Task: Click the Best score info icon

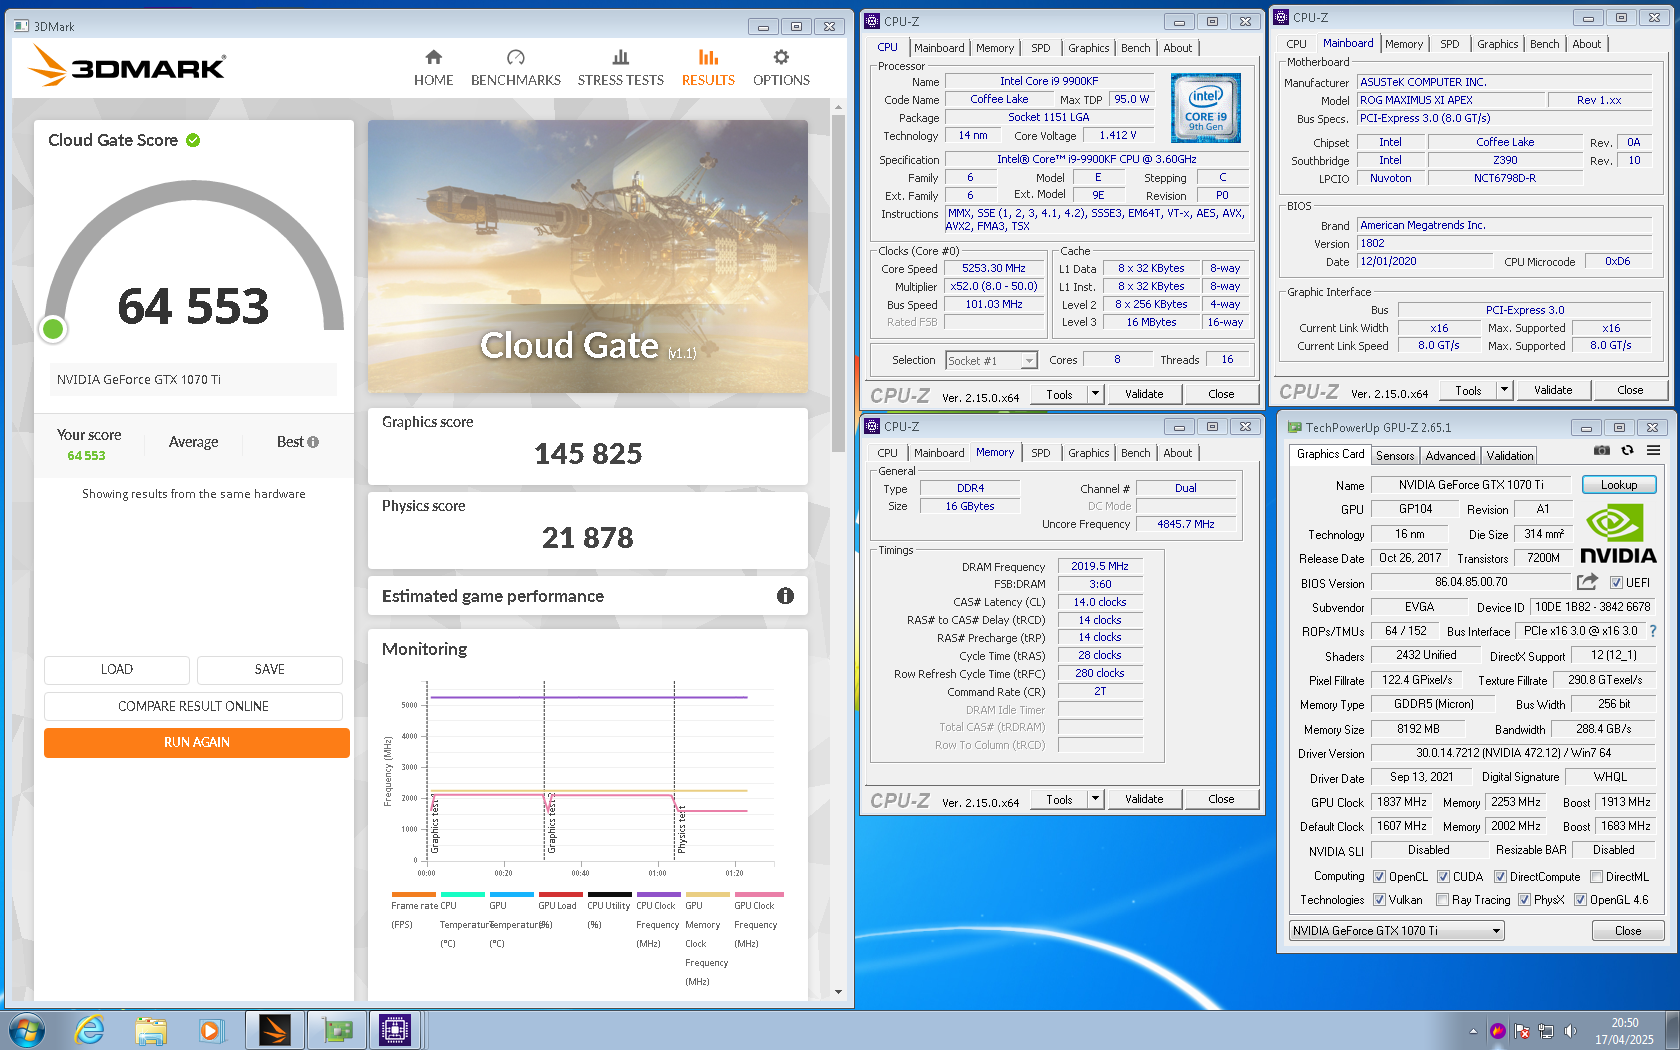Action: (313, 442)
